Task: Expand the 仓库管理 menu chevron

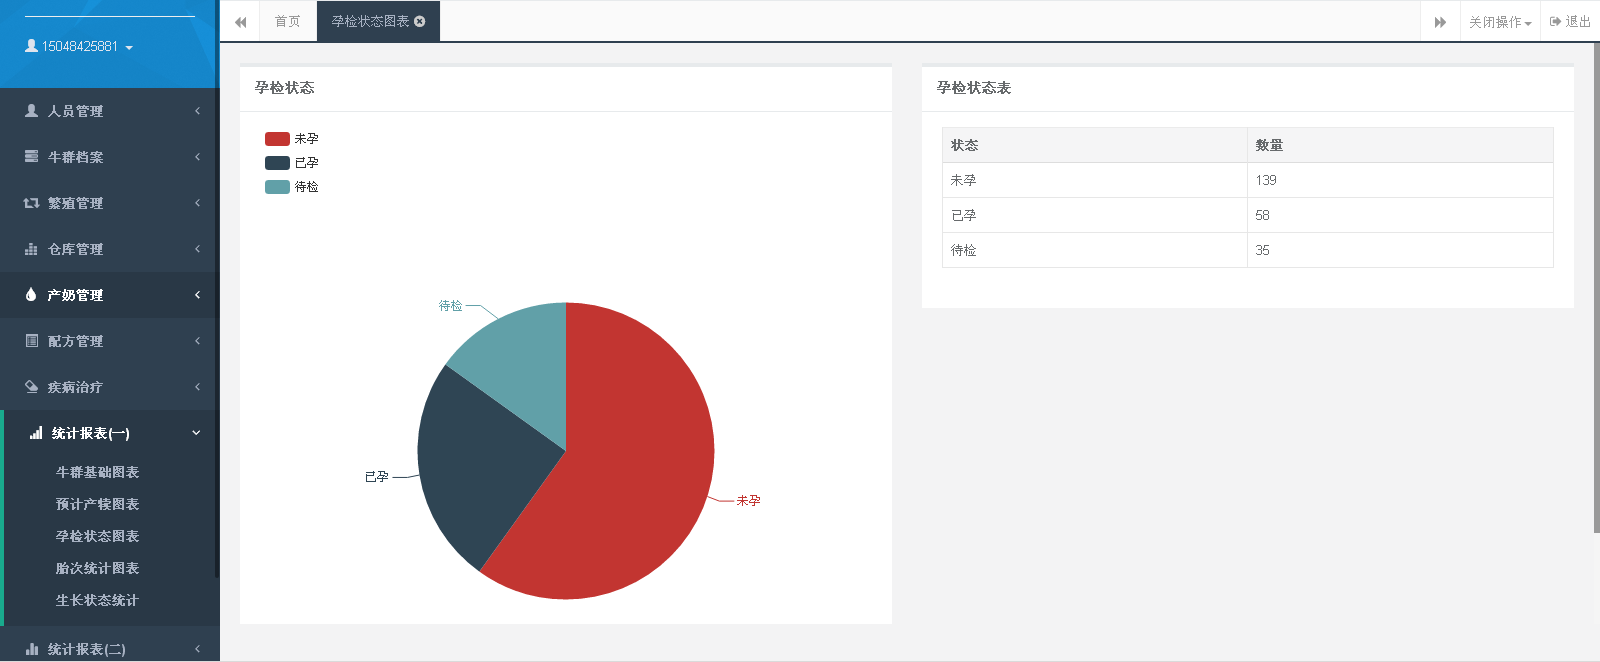Action: [197, 249]
